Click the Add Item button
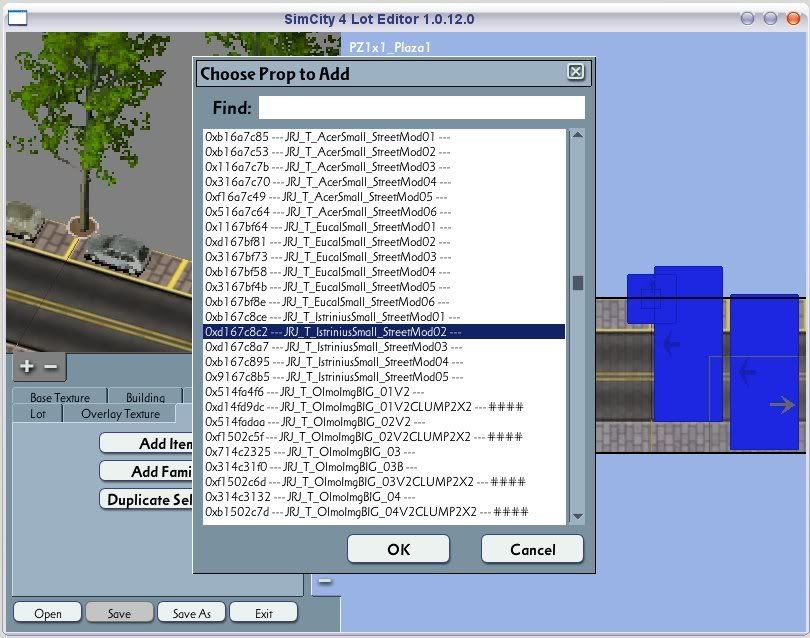810x638 pixels. click(146, 443)
